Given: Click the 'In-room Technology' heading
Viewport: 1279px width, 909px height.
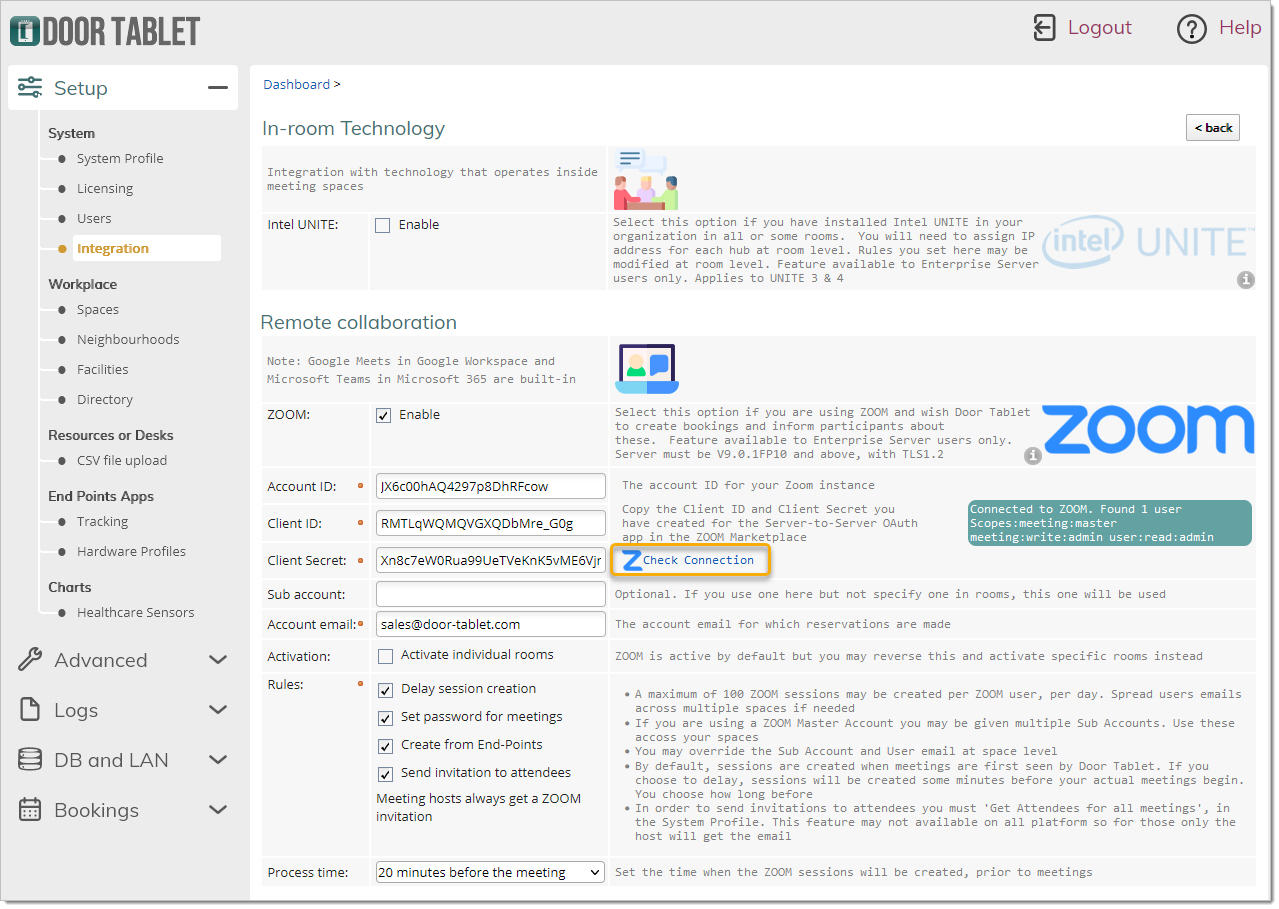Looking at the screenshot, I should click(x=353, y=128).
